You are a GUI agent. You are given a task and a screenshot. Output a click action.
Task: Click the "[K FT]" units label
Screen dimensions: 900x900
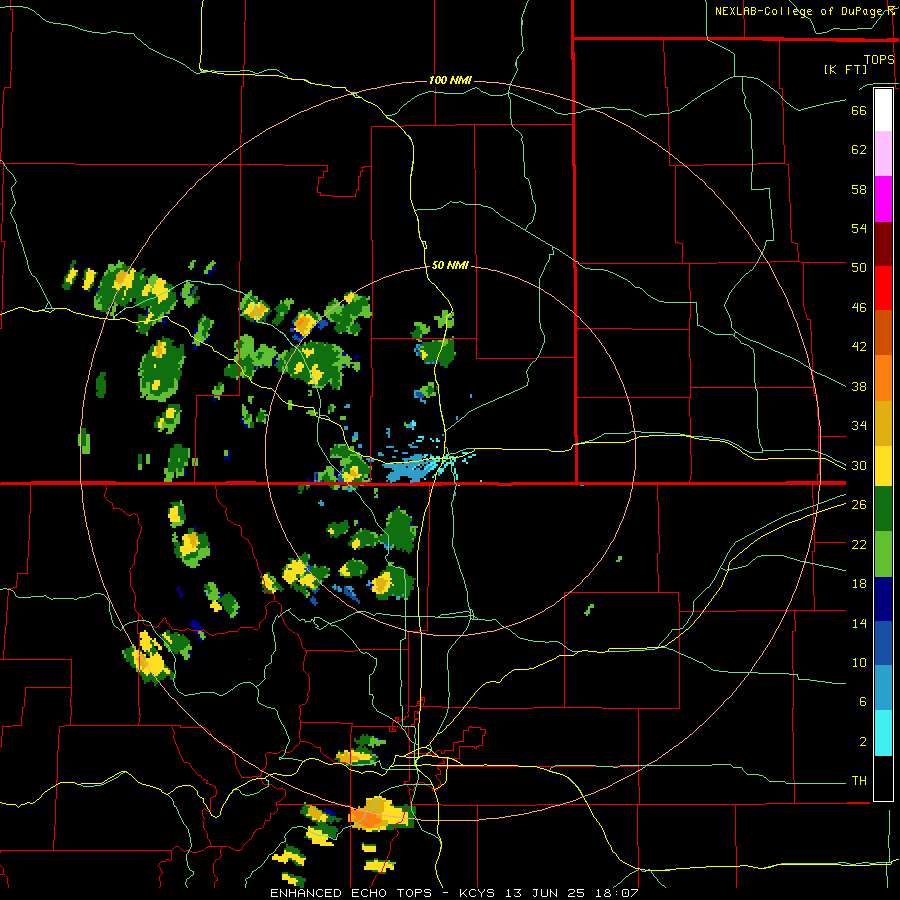click(845, 70)
